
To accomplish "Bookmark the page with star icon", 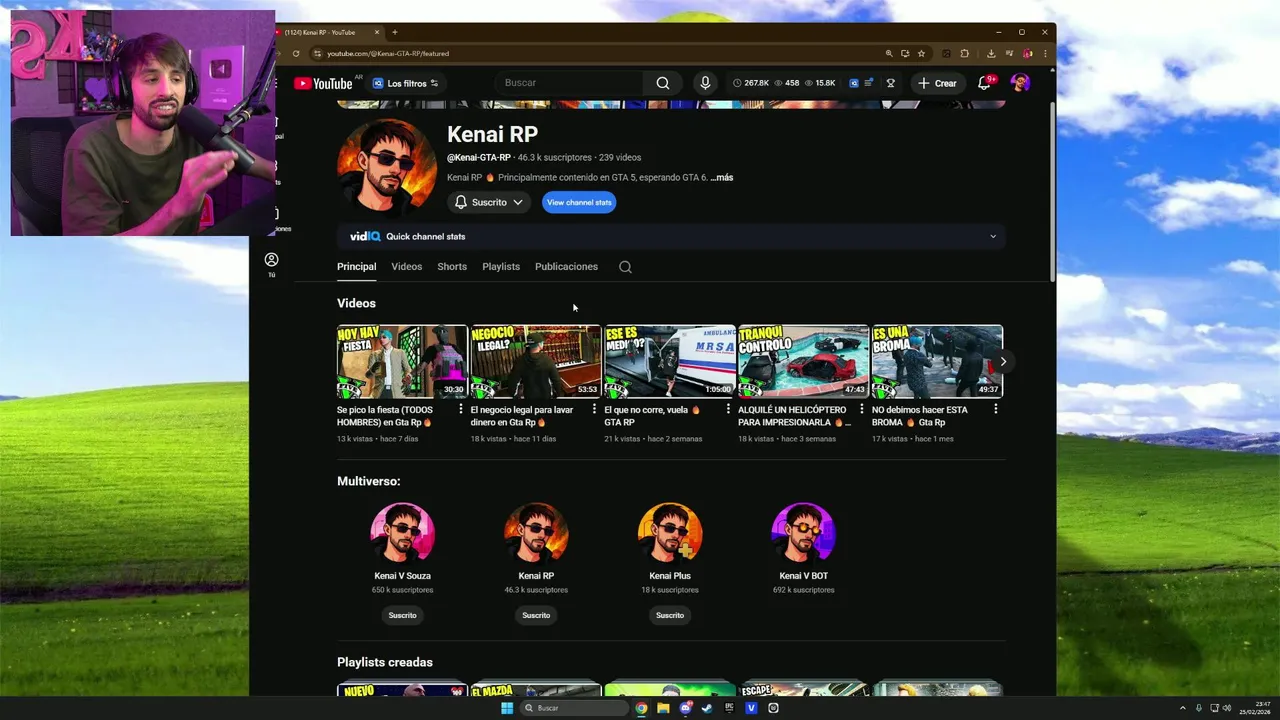I will click(x=921, y=53).
